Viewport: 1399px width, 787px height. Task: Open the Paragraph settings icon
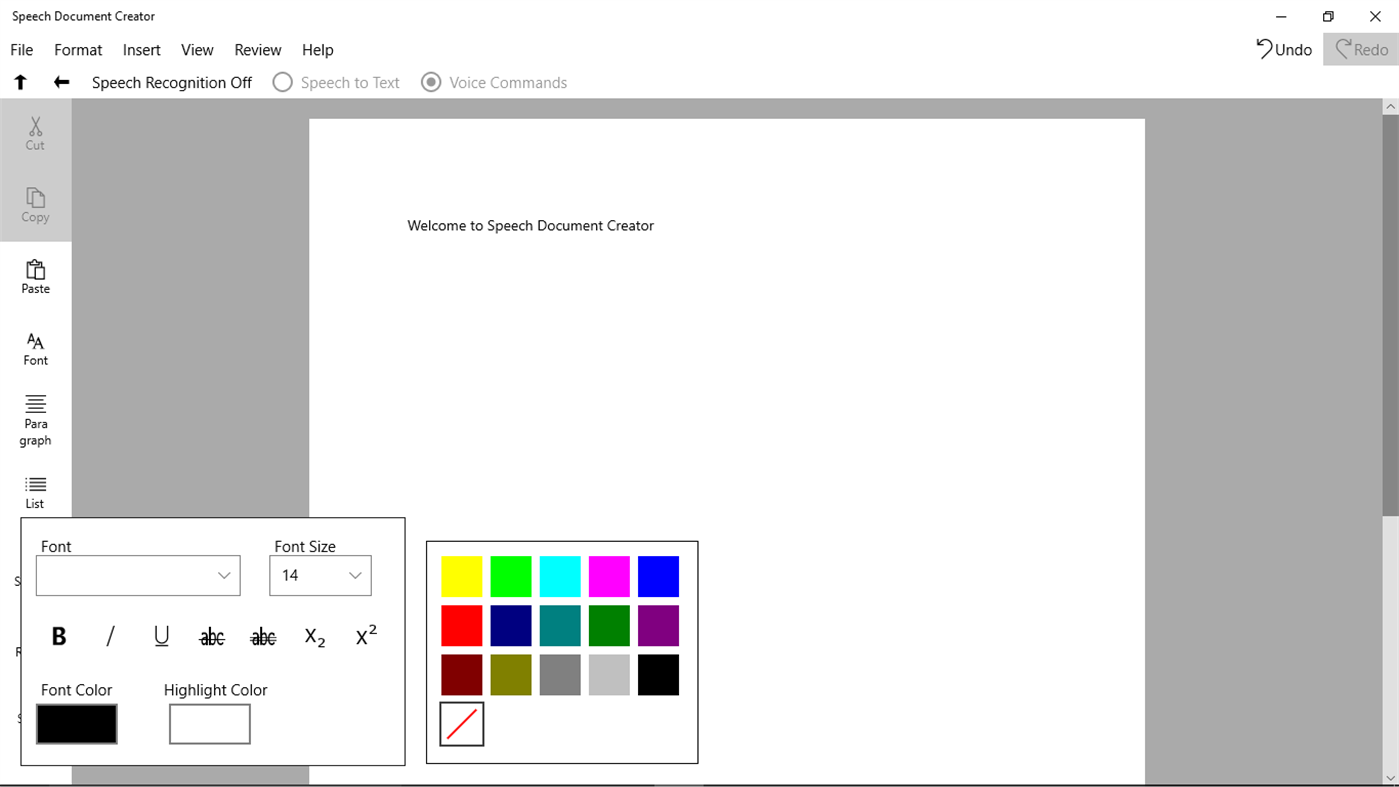35,418
